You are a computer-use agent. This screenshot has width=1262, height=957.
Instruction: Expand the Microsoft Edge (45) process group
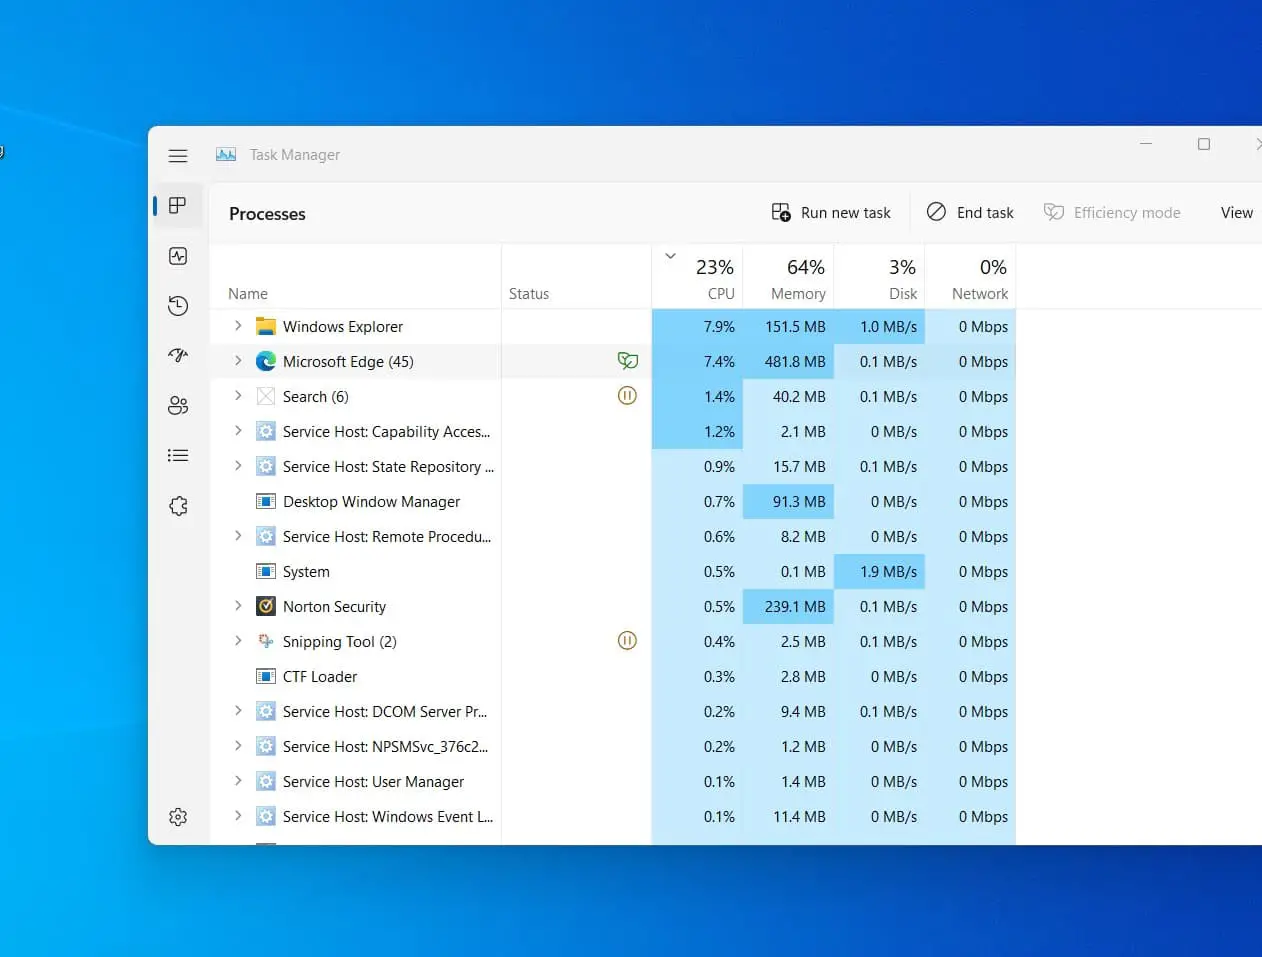pyautogui.click(x=238, y=361)
